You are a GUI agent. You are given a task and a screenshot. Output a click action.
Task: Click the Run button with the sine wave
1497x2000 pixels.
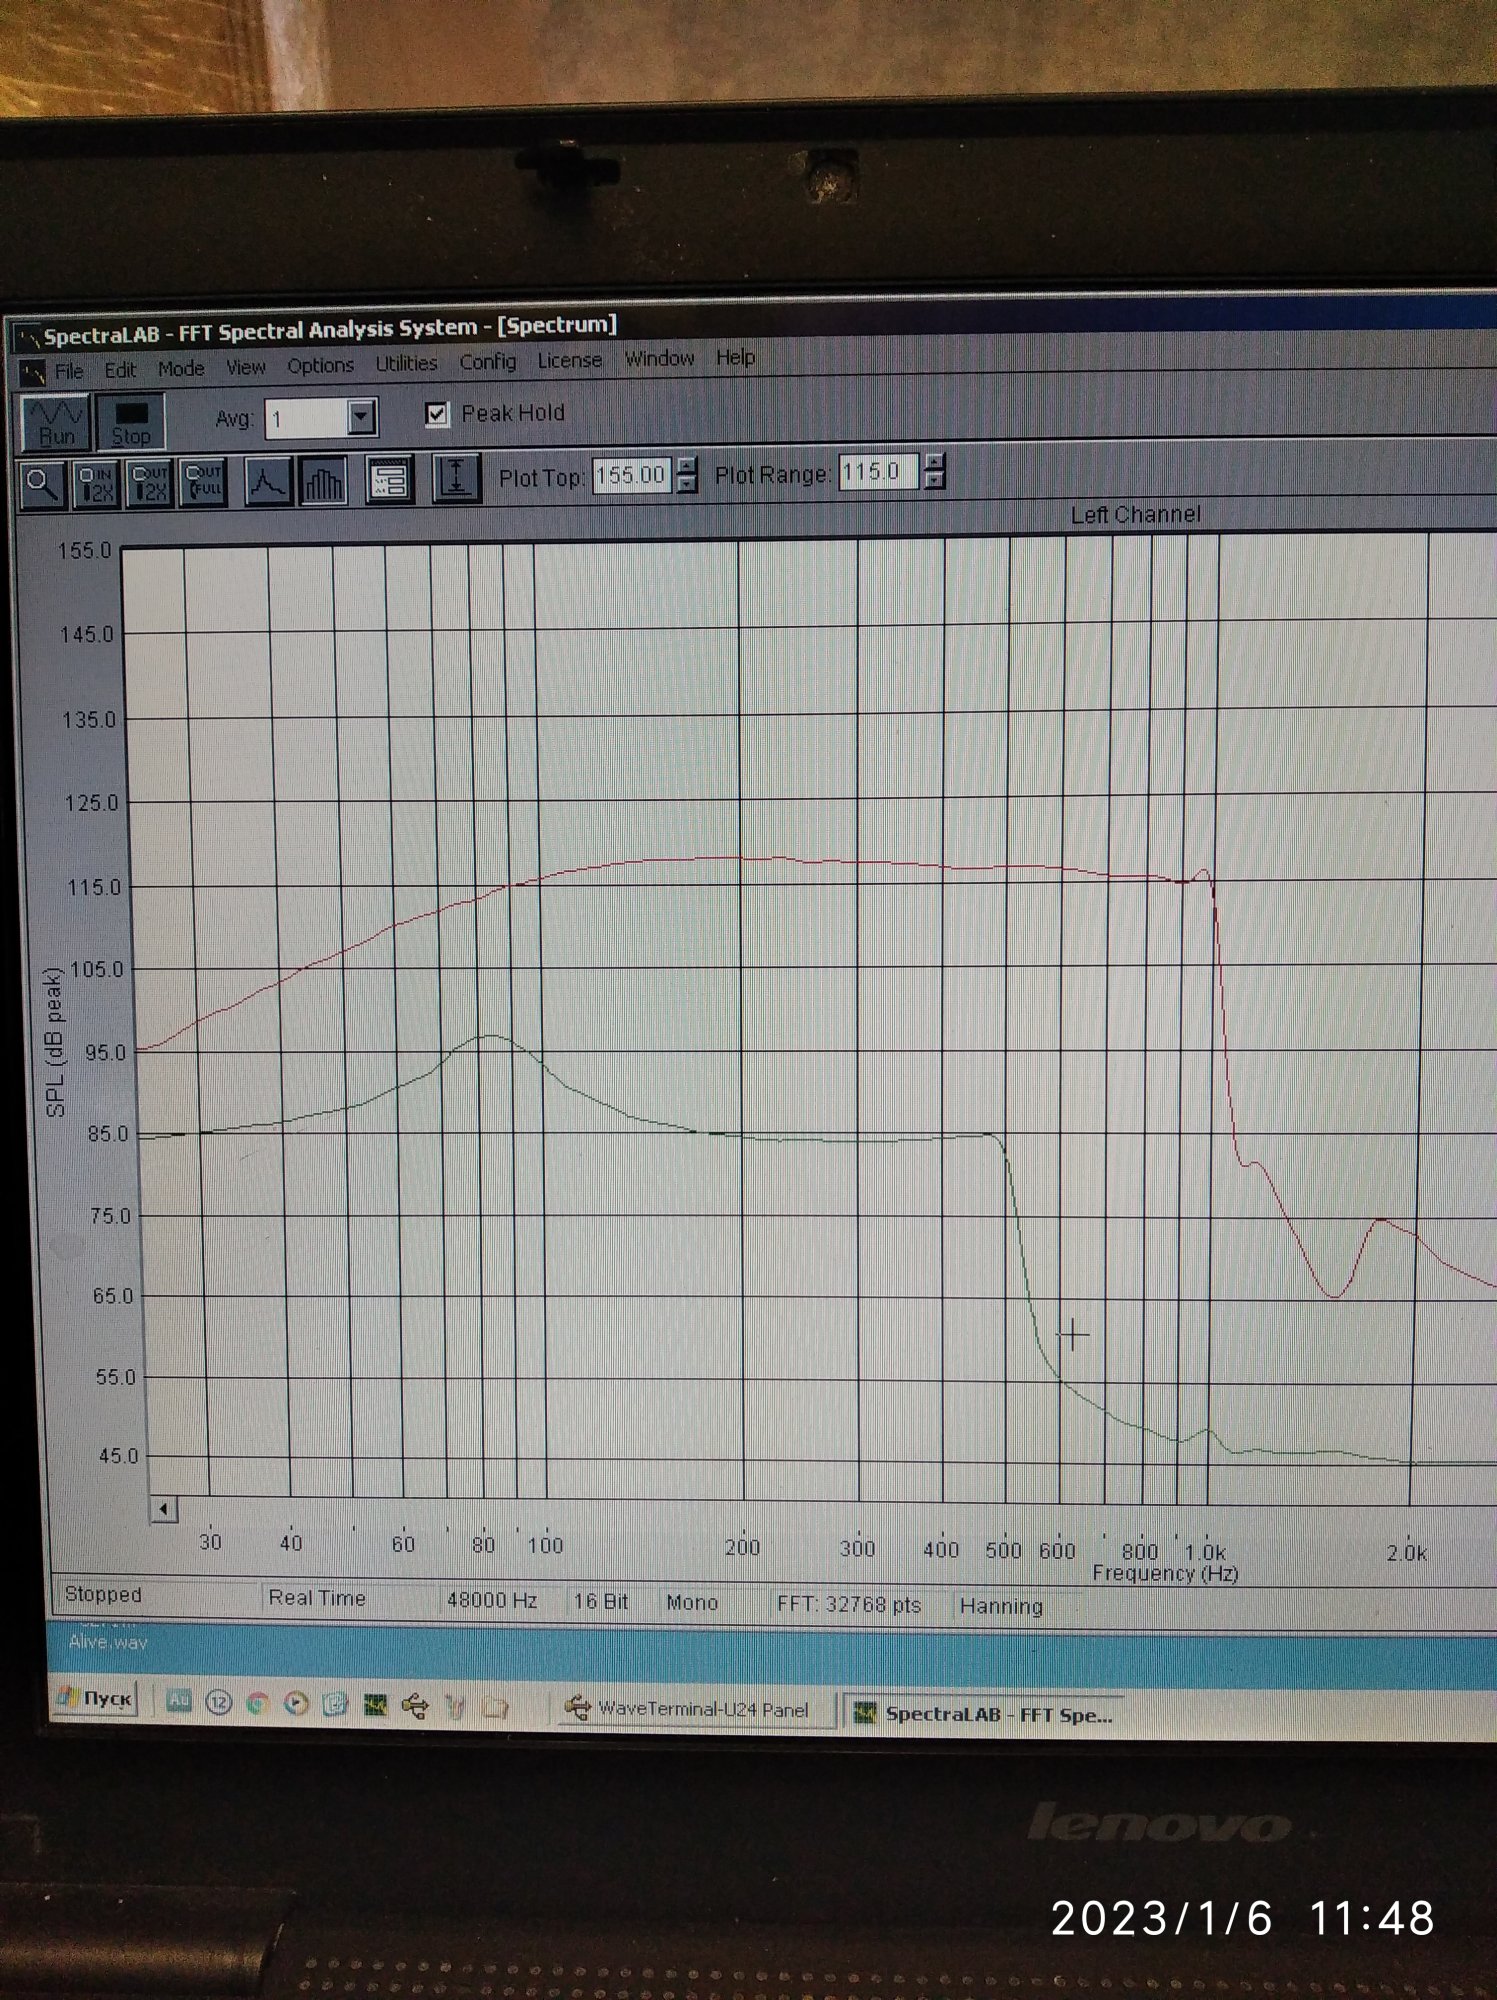coord(56,423)
